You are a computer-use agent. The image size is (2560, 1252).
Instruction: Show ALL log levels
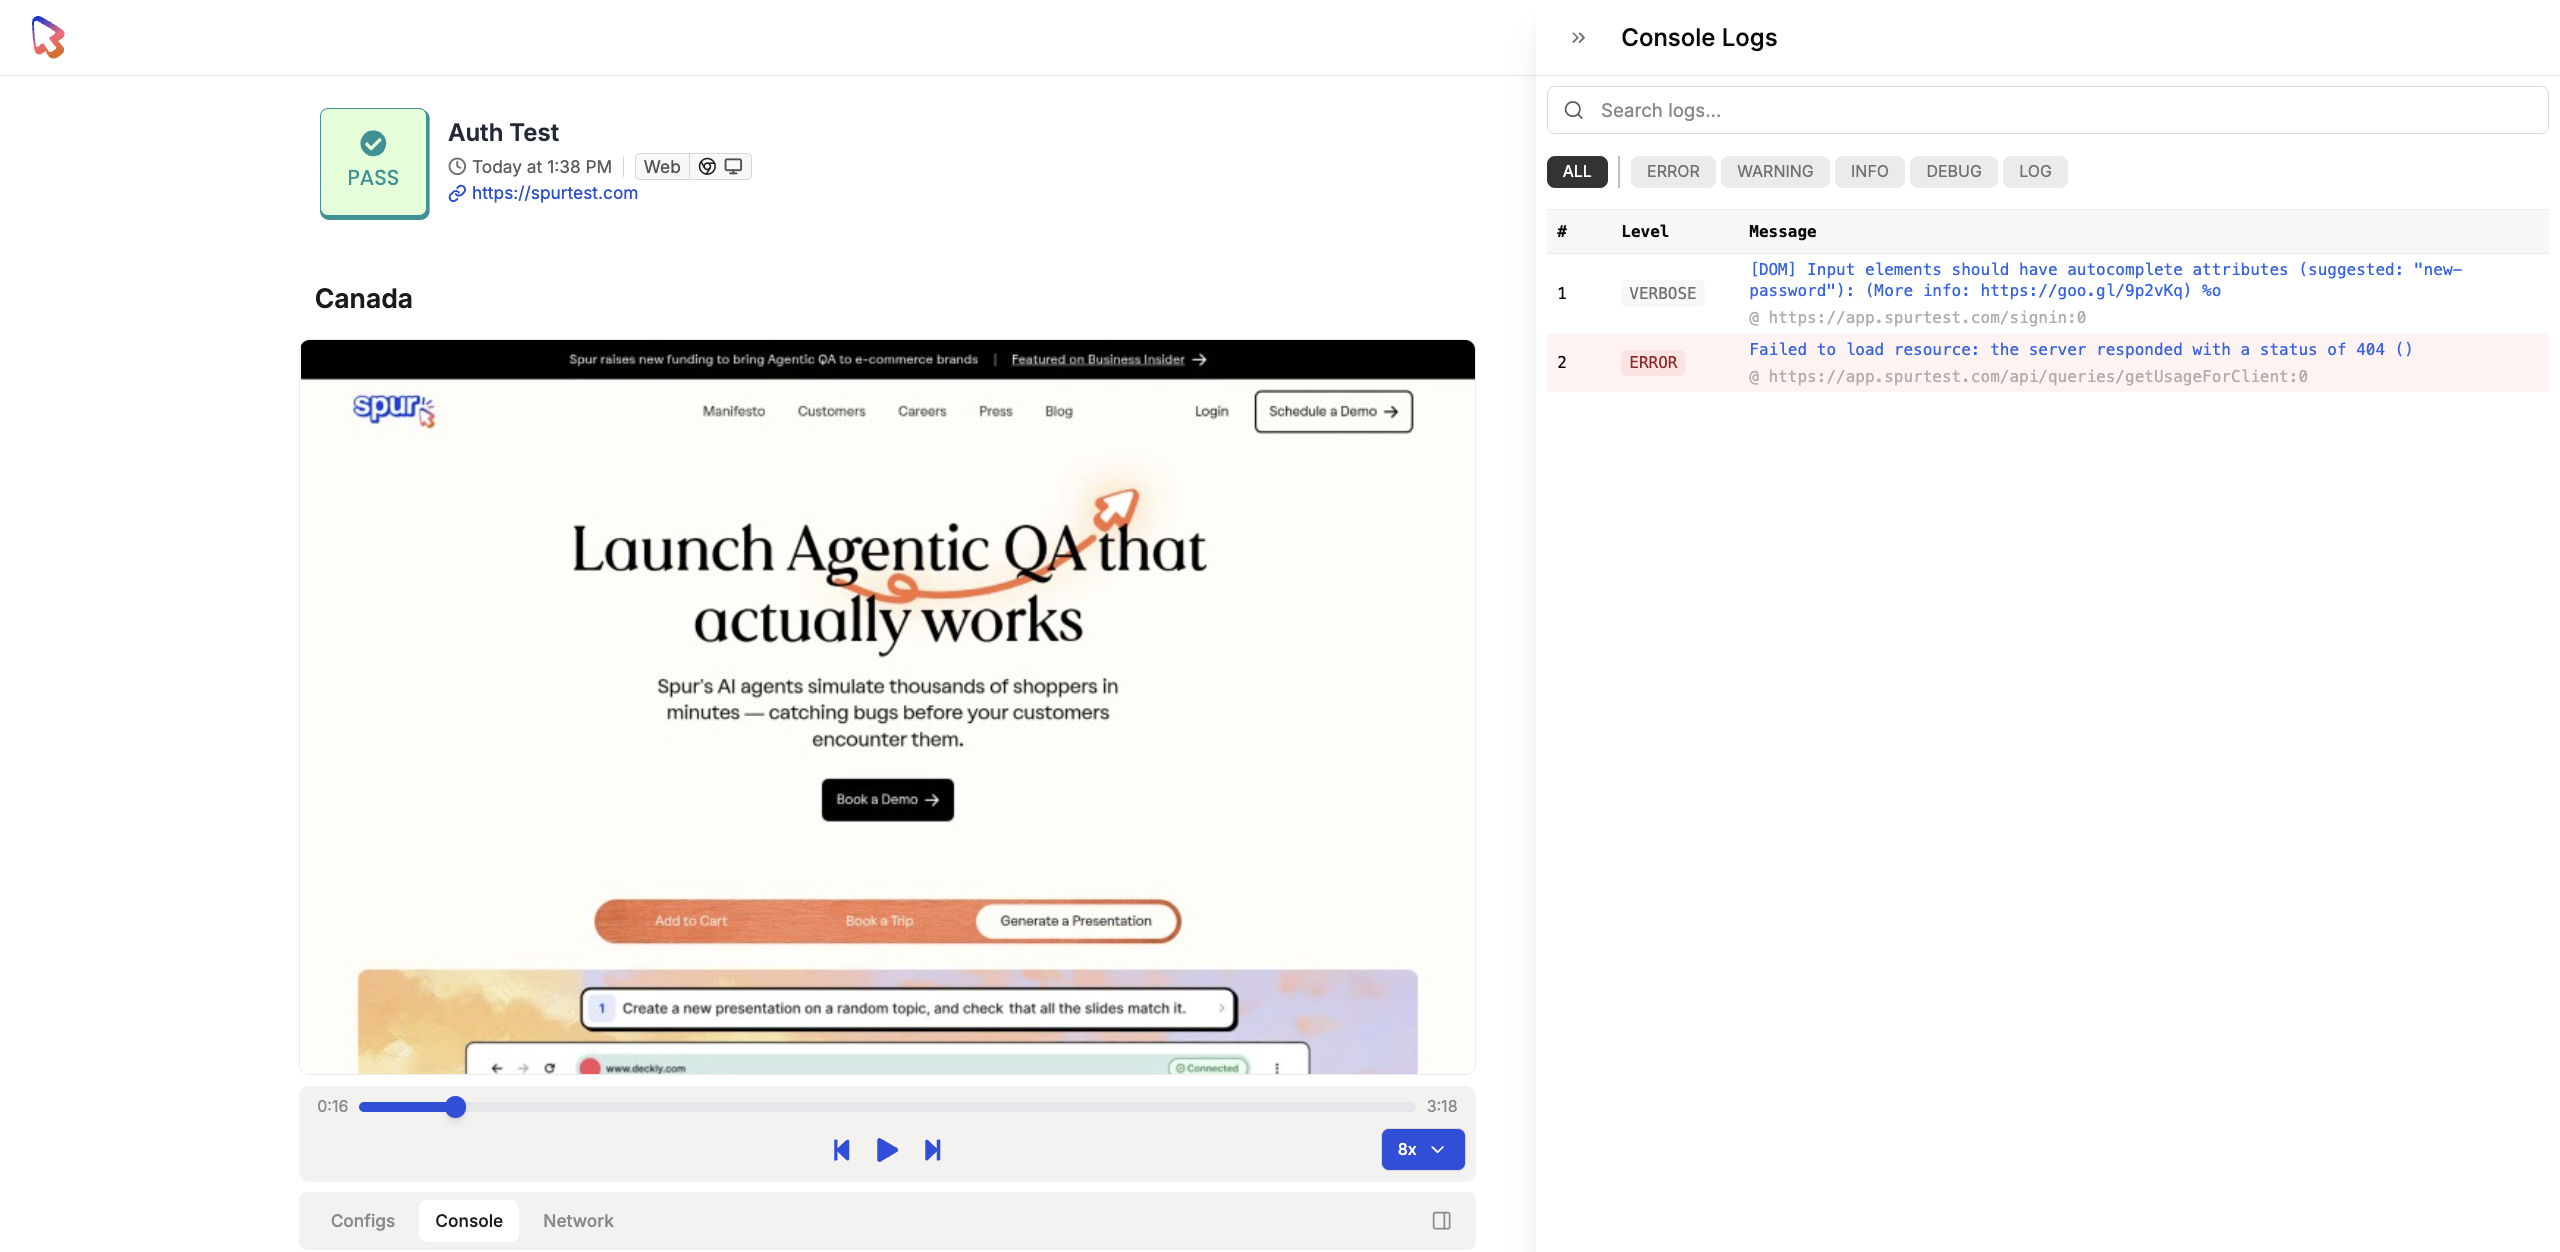coord(1576,171)
